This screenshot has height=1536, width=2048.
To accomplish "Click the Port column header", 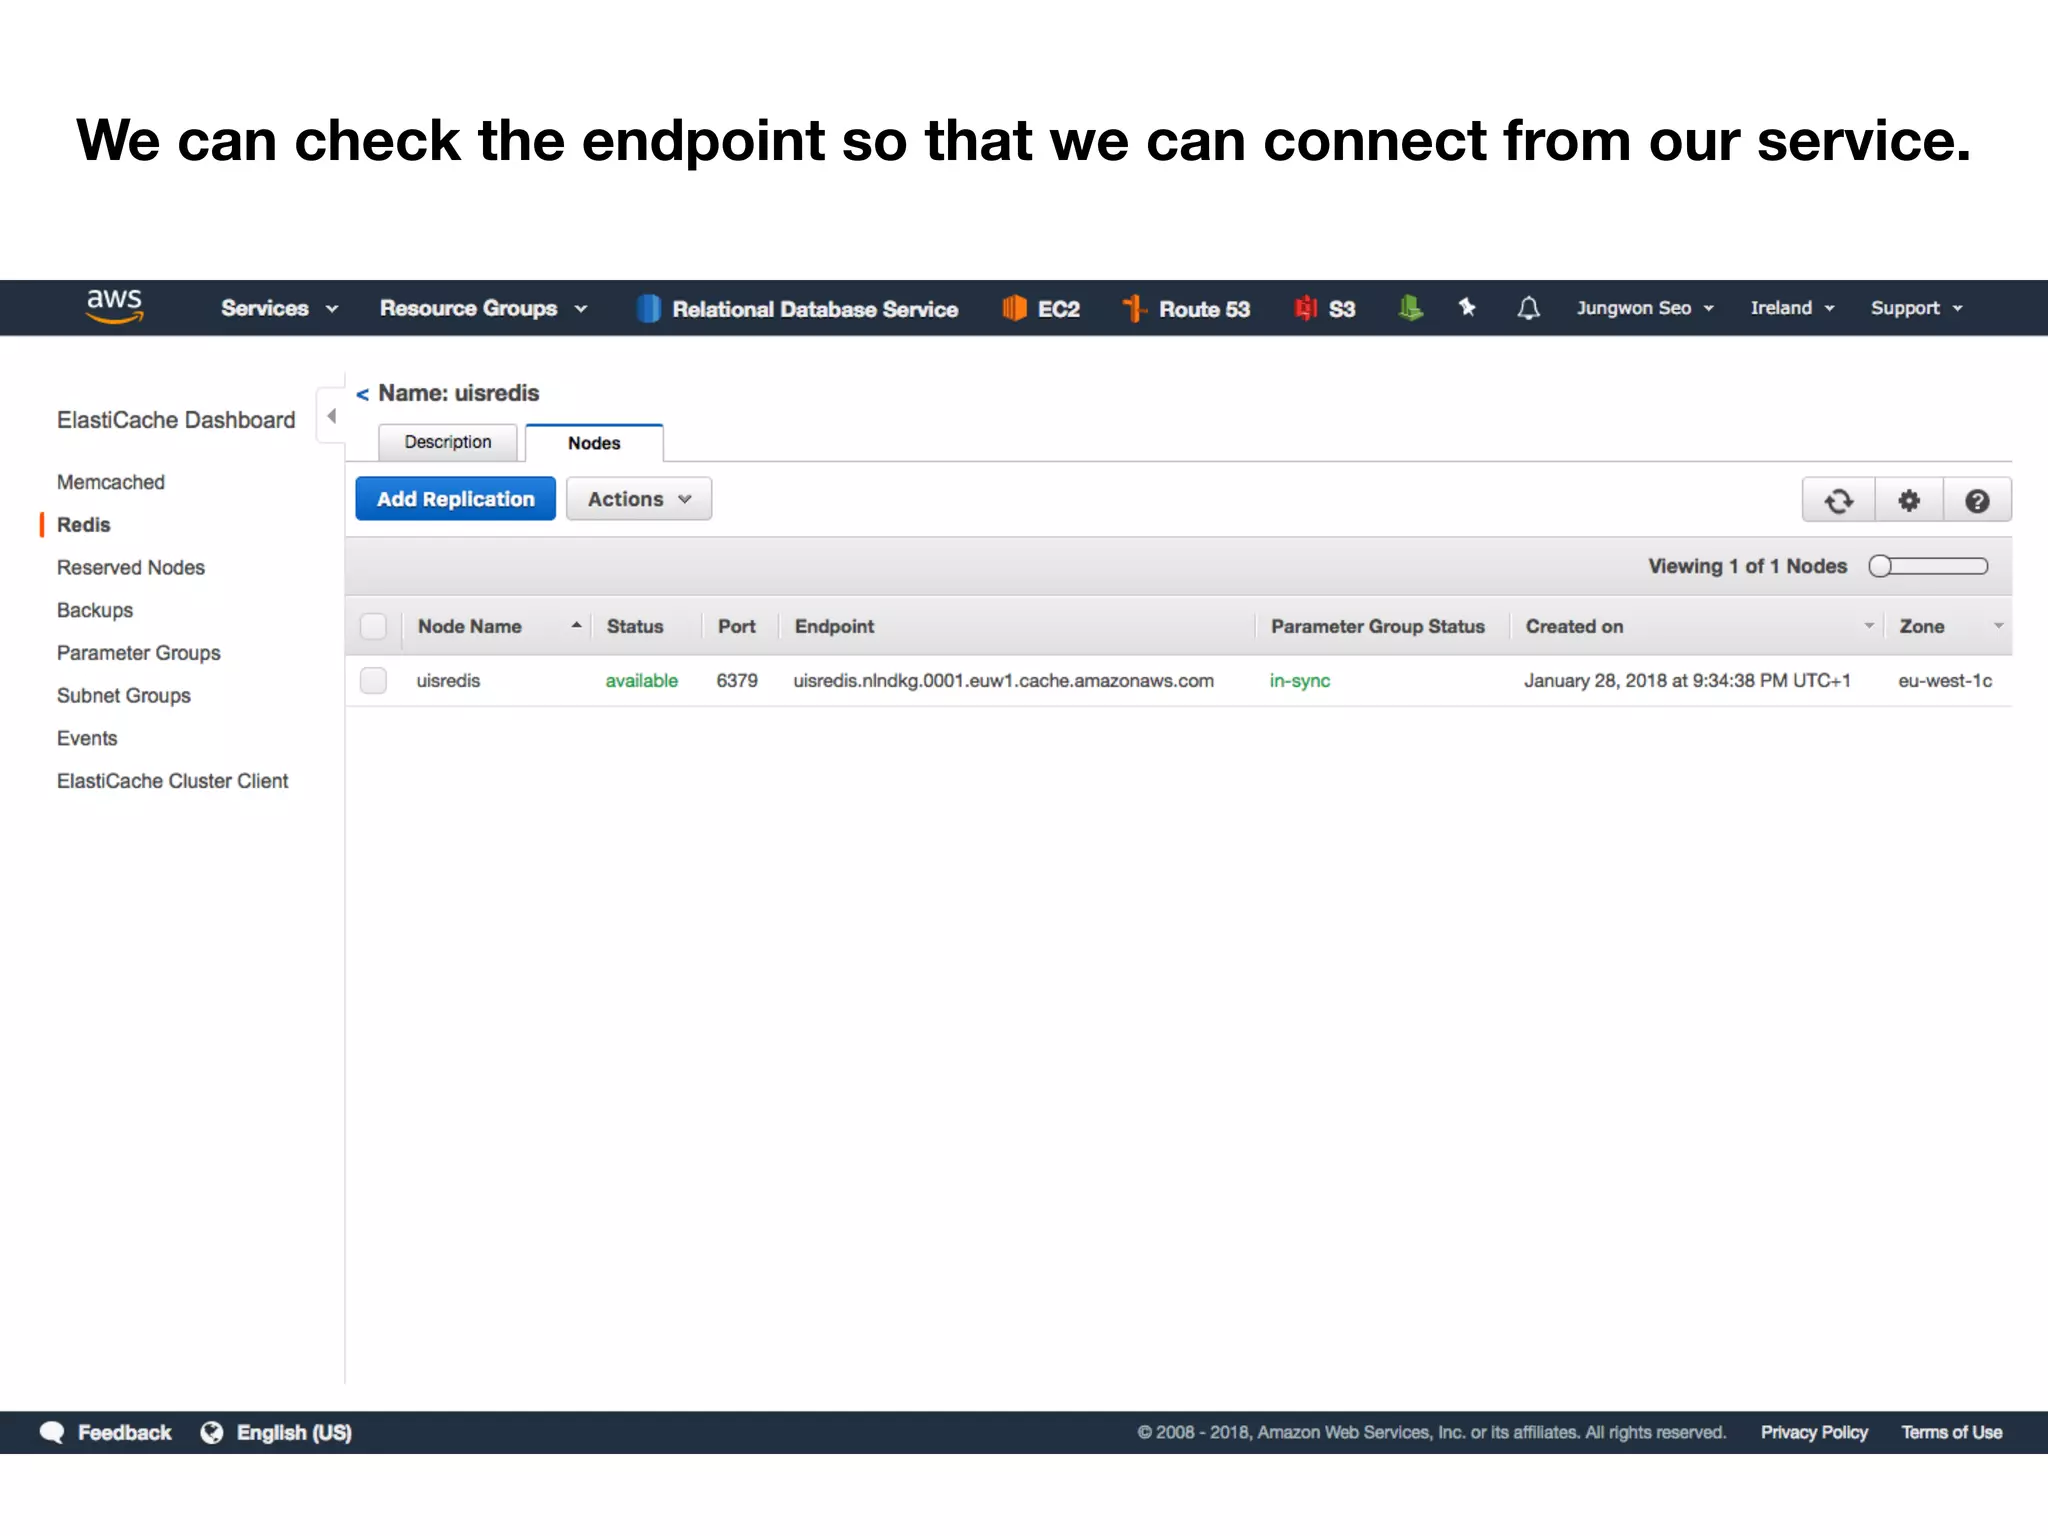I will point(737,626).
